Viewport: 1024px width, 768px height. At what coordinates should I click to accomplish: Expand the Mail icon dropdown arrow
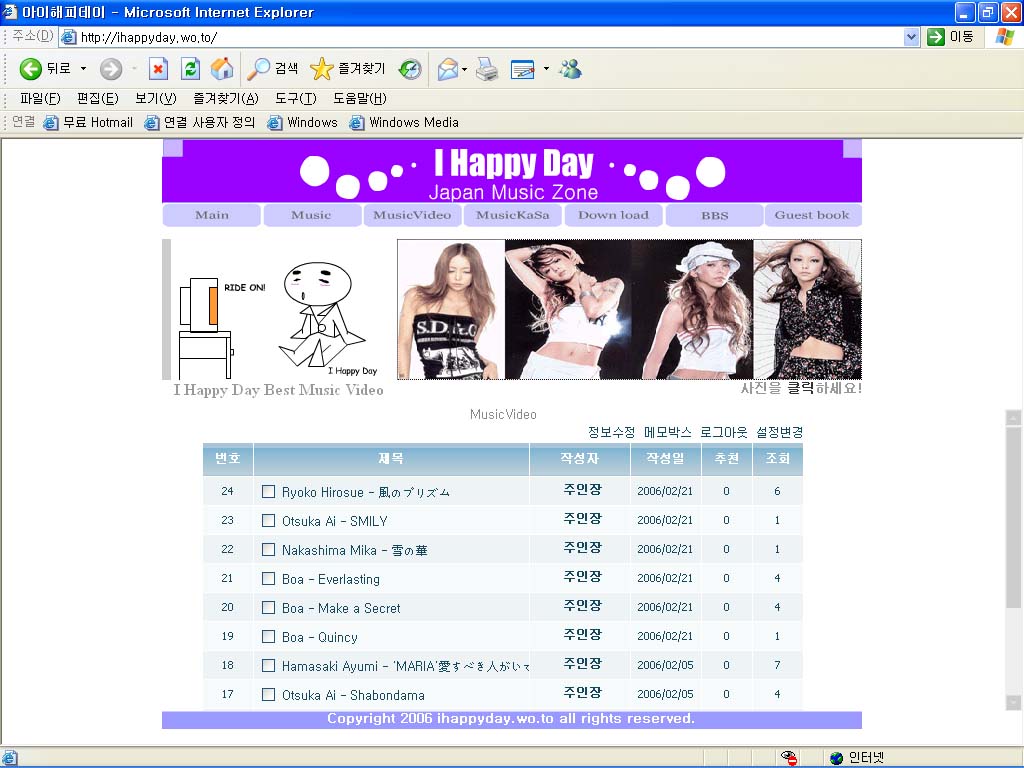click(x=465, y=69)
